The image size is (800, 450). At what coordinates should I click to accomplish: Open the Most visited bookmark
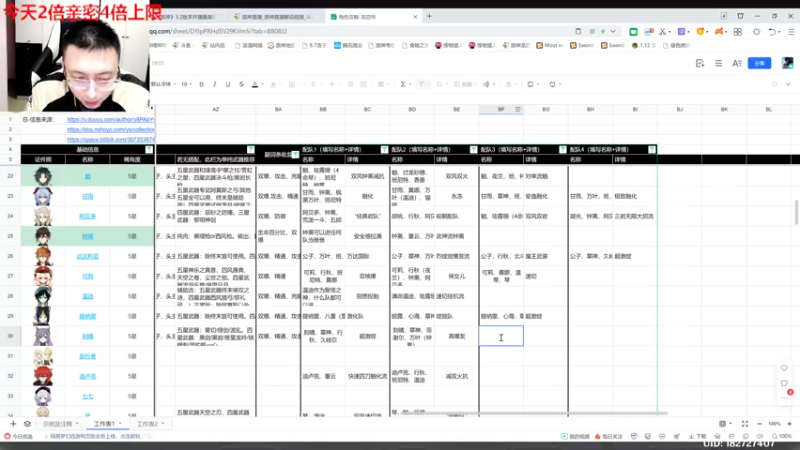550,45
